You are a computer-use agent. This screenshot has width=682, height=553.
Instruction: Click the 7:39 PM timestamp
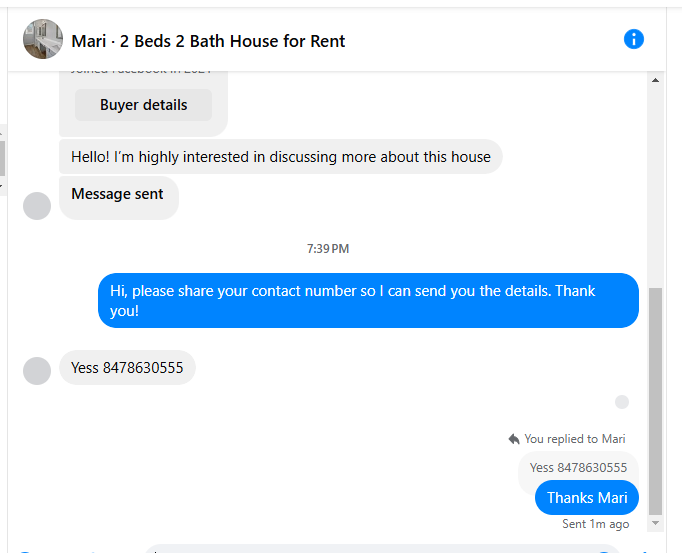coord(328,249)
